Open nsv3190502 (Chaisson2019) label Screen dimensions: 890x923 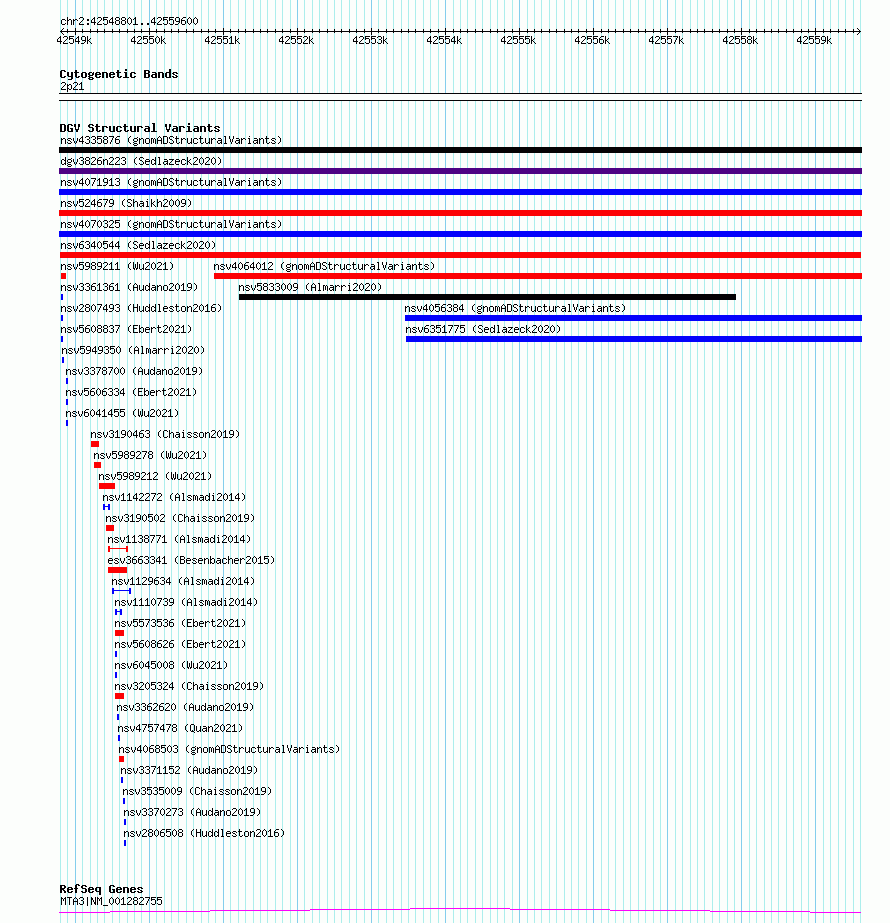coord(180,519)
